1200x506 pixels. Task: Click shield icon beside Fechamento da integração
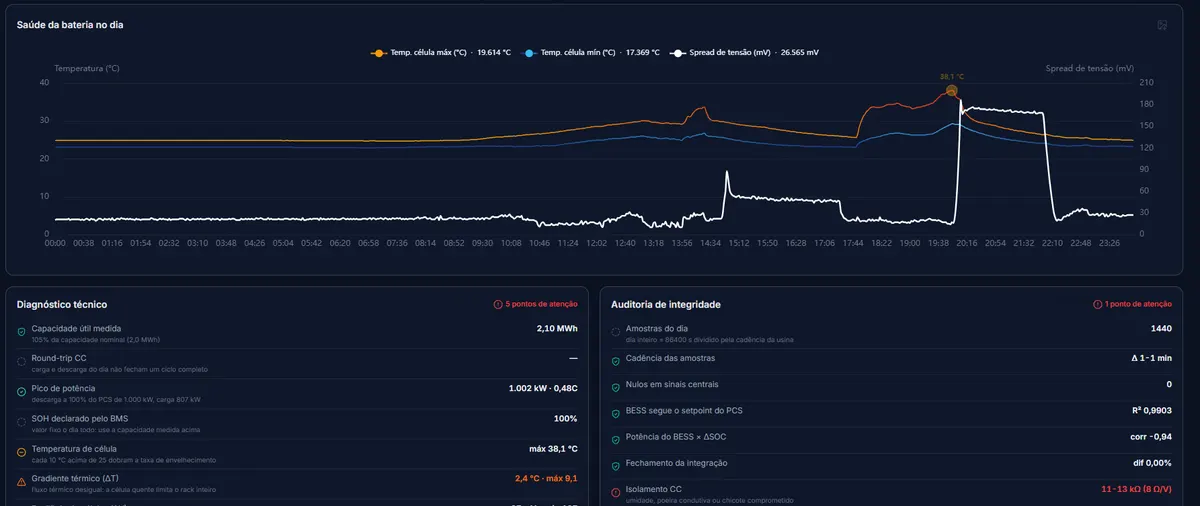(x=616, y=466)
